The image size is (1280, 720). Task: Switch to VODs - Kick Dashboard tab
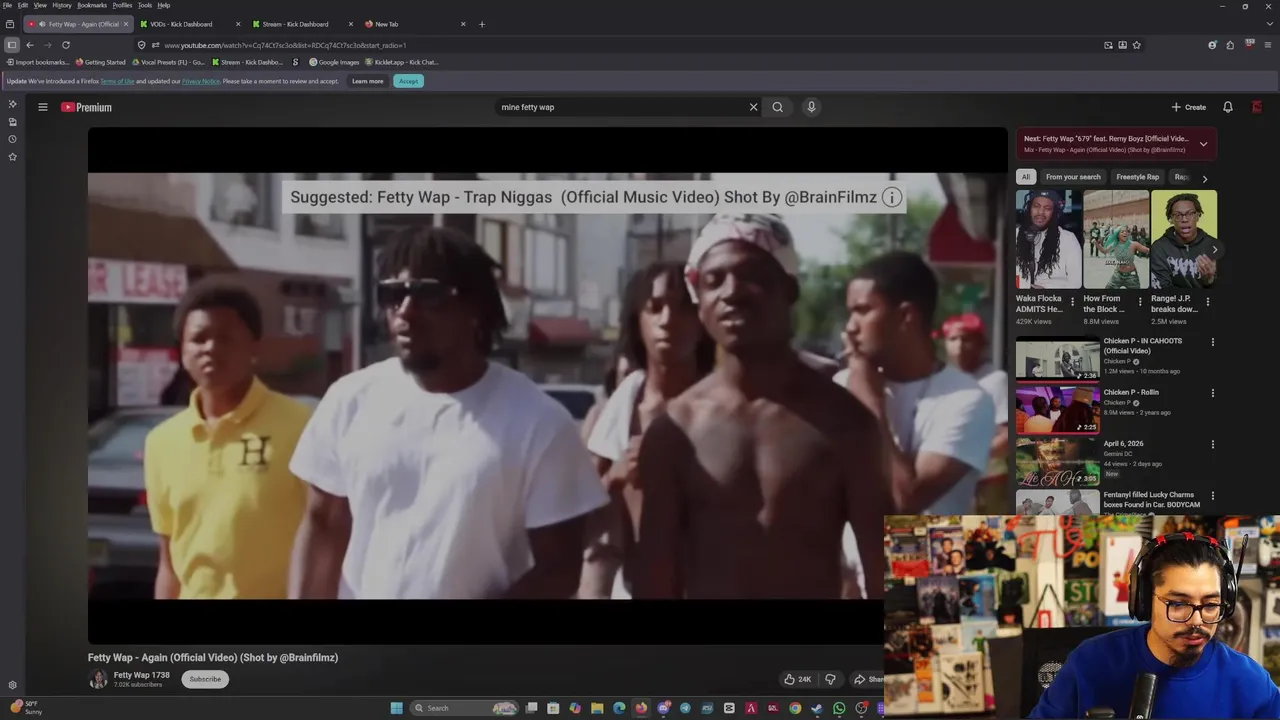tap(190, 24)
